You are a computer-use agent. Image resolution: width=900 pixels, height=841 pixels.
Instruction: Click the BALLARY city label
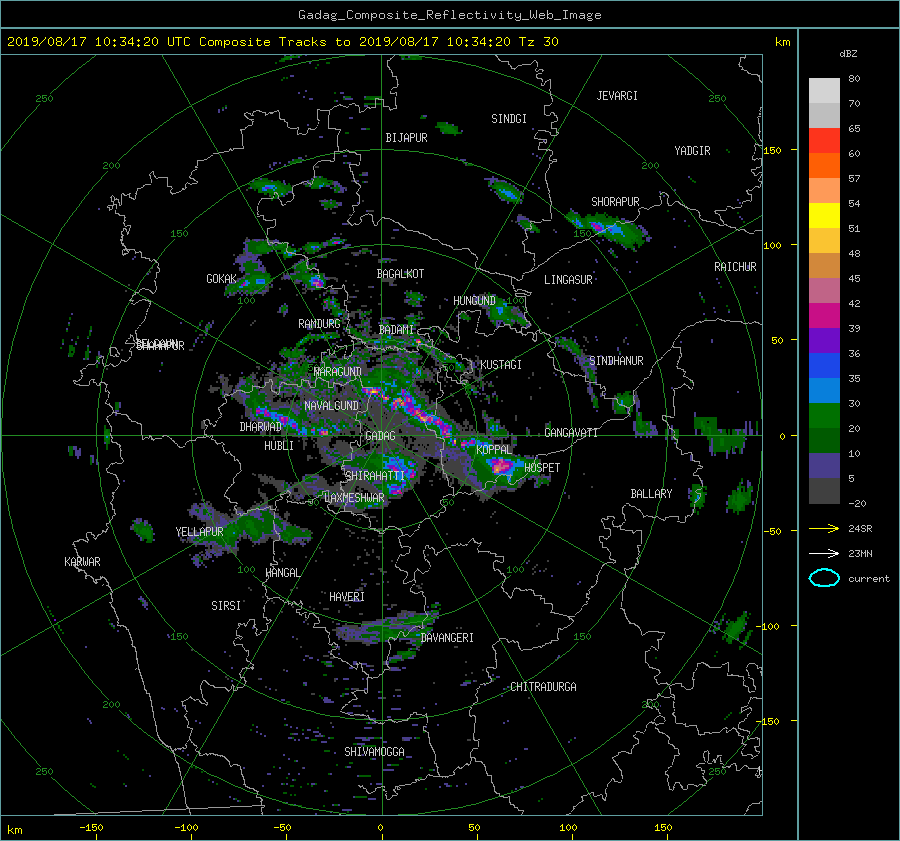coord(651,494)
